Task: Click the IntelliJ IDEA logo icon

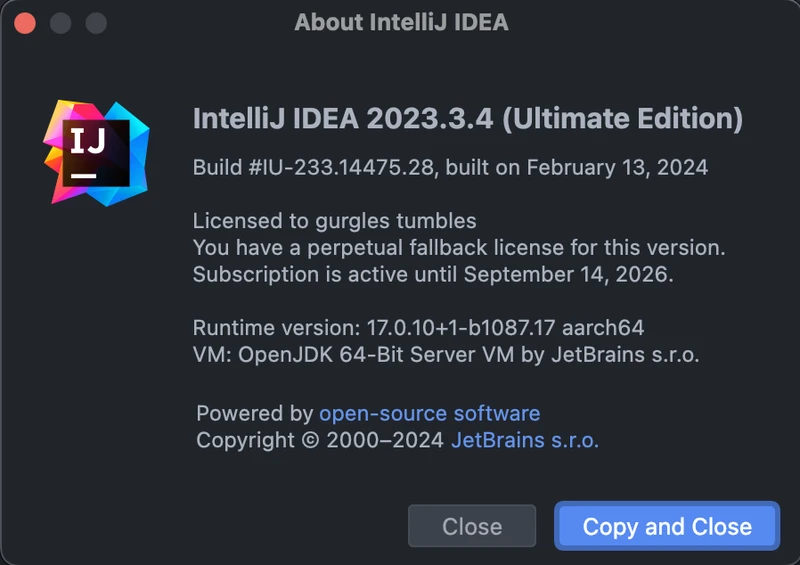Action: pos(96,153)
